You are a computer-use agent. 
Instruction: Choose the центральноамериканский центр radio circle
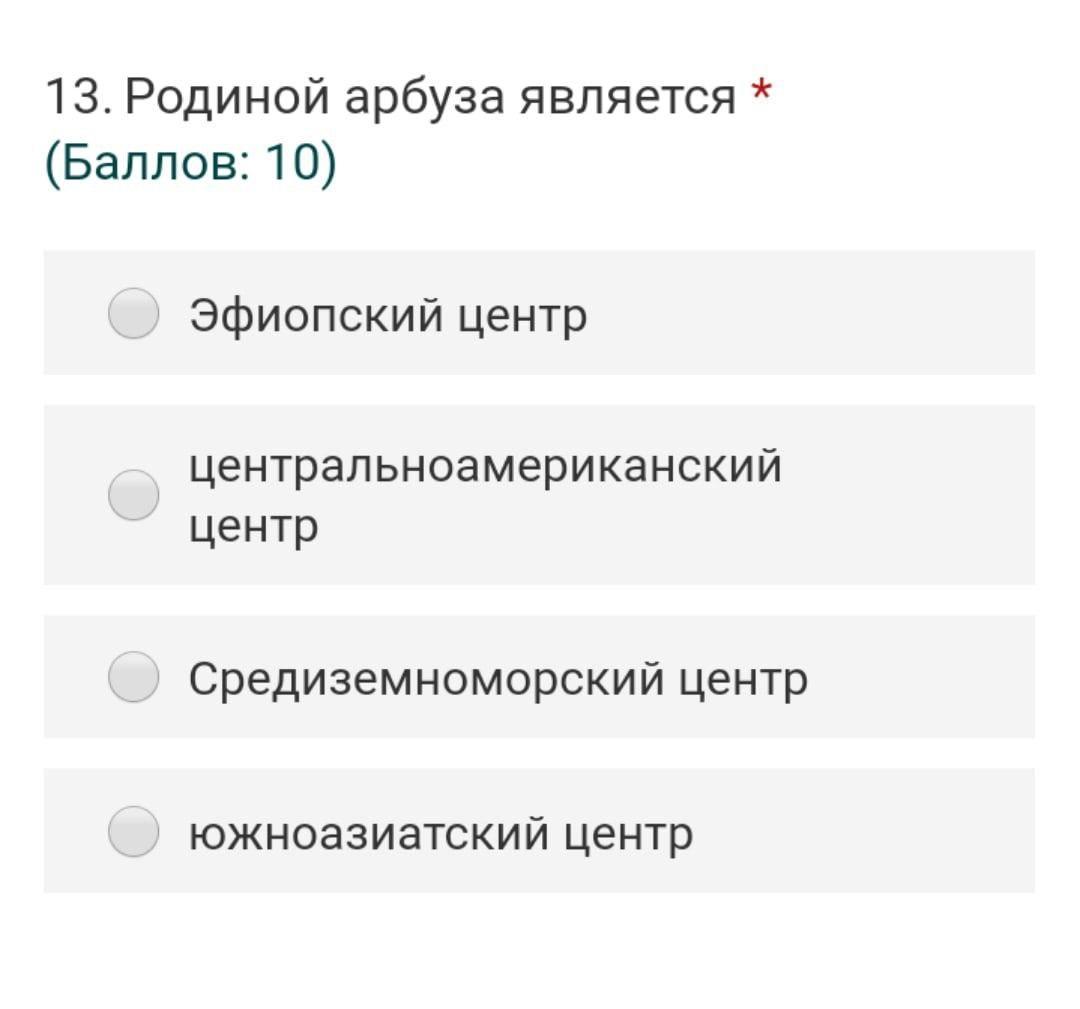134,495
